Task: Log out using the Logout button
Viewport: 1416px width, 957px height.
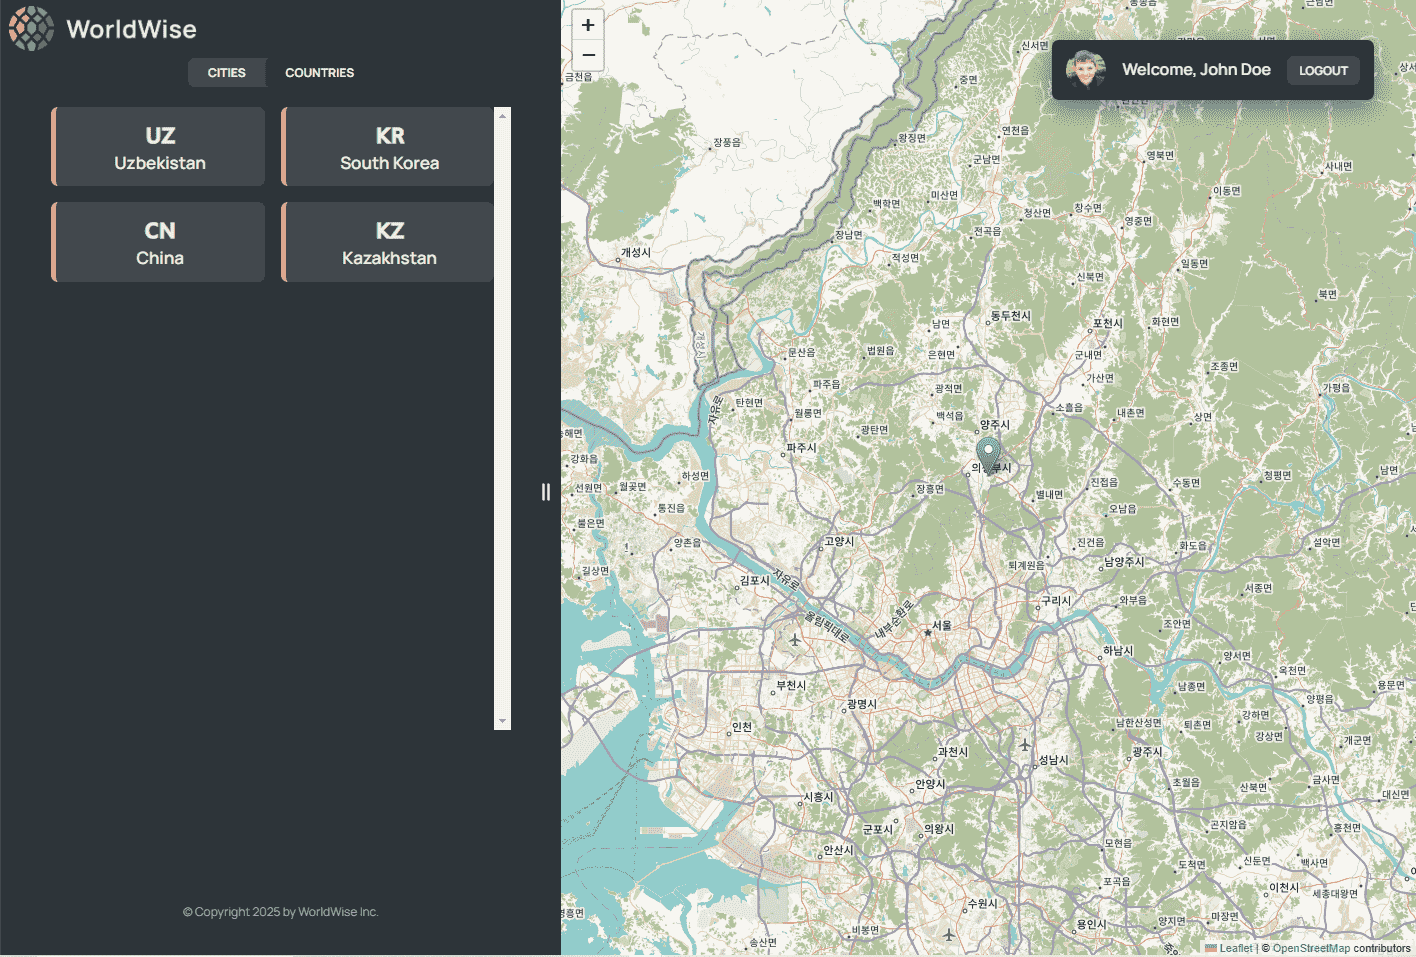Action: point(1323,70)
